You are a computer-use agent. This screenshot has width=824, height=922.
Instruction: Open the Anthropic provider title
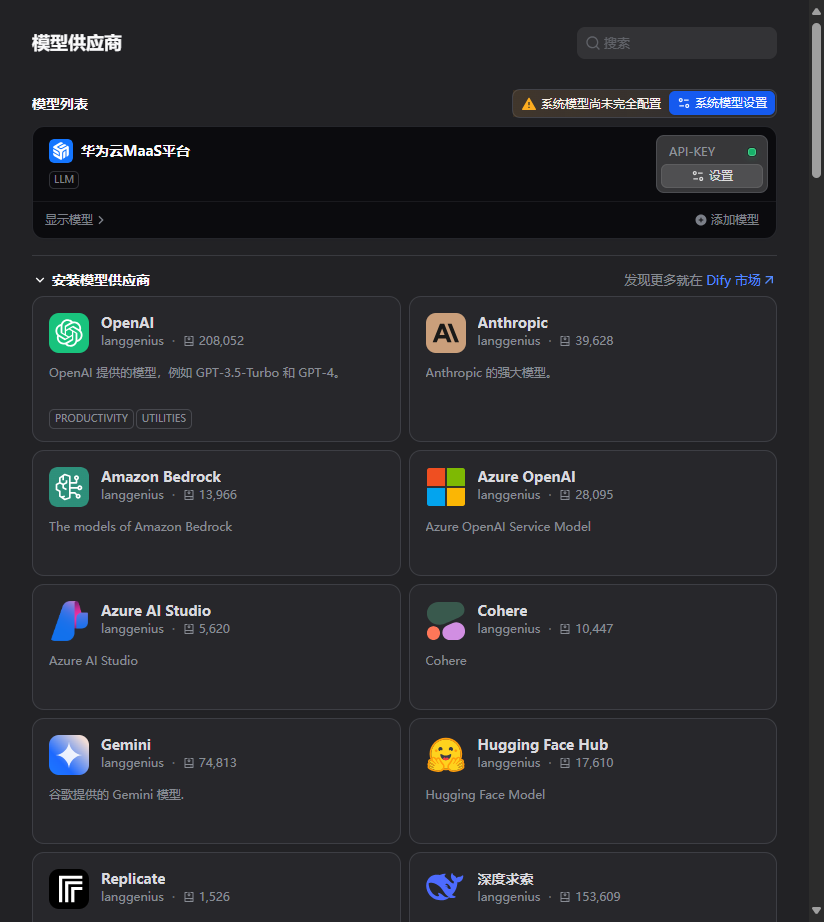tap(512, 323)
